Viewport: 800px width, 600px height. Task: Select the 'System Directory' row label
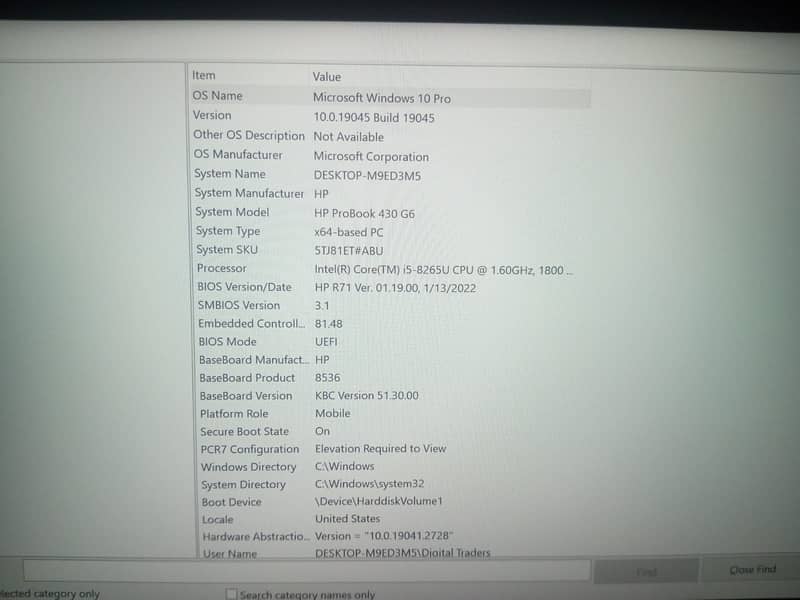243,485
